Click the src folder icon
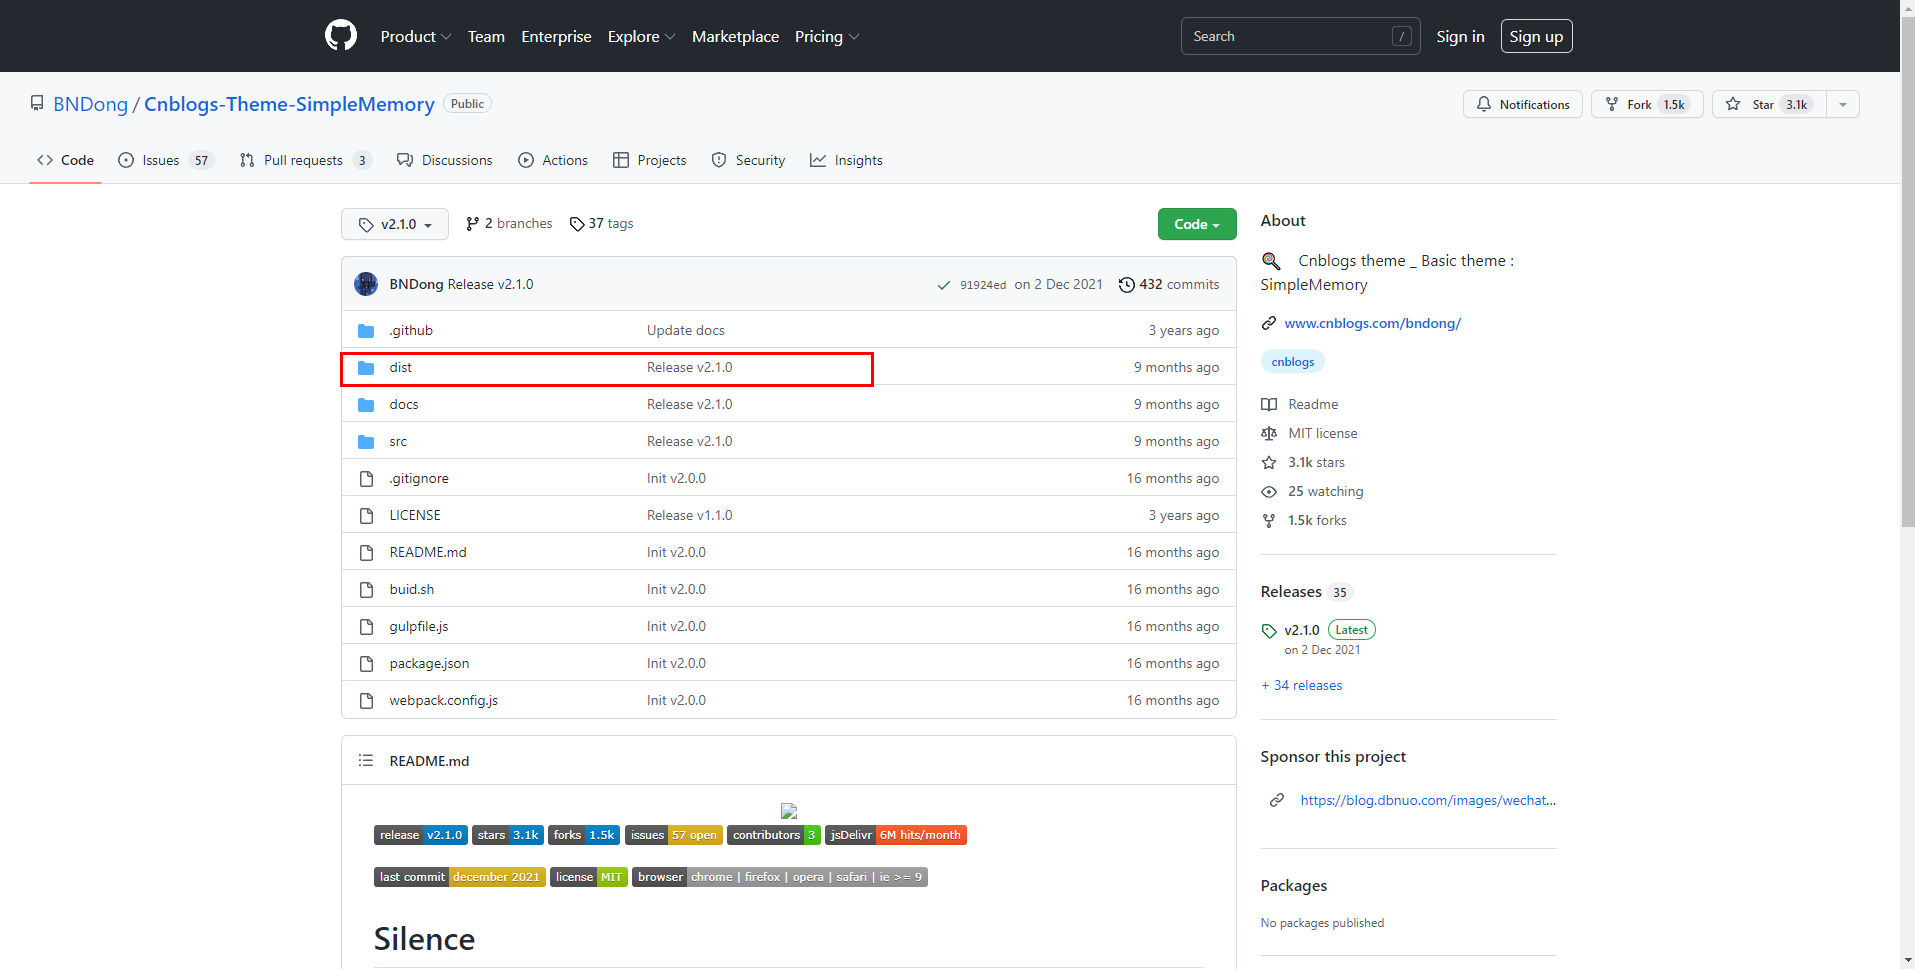 coord(366,442)
